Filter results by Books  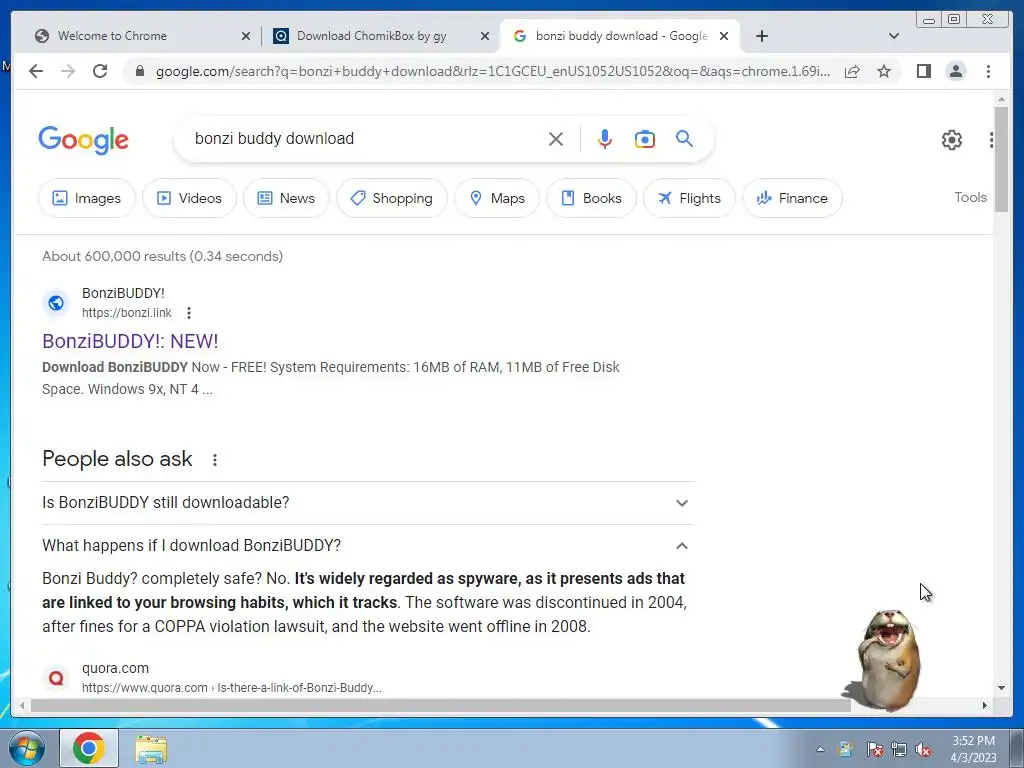[591, 198]
